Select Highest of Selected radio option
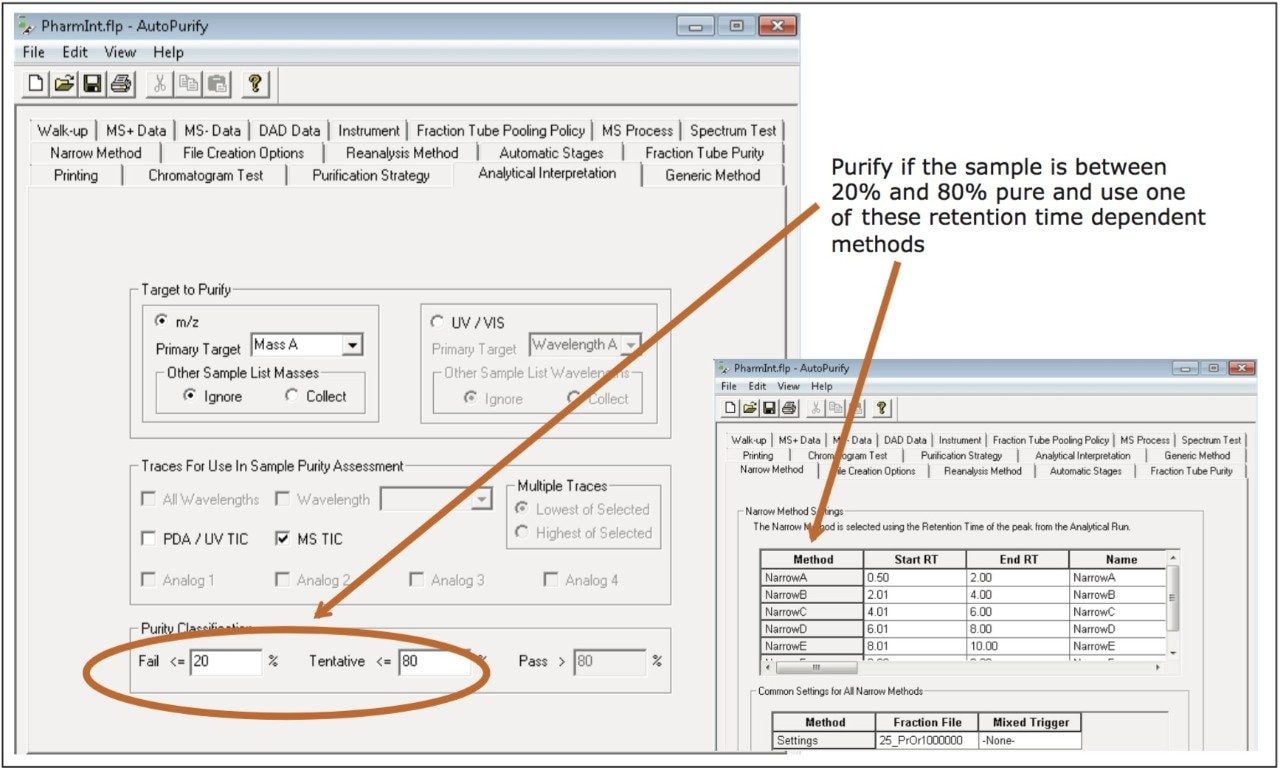 (521, 533)
